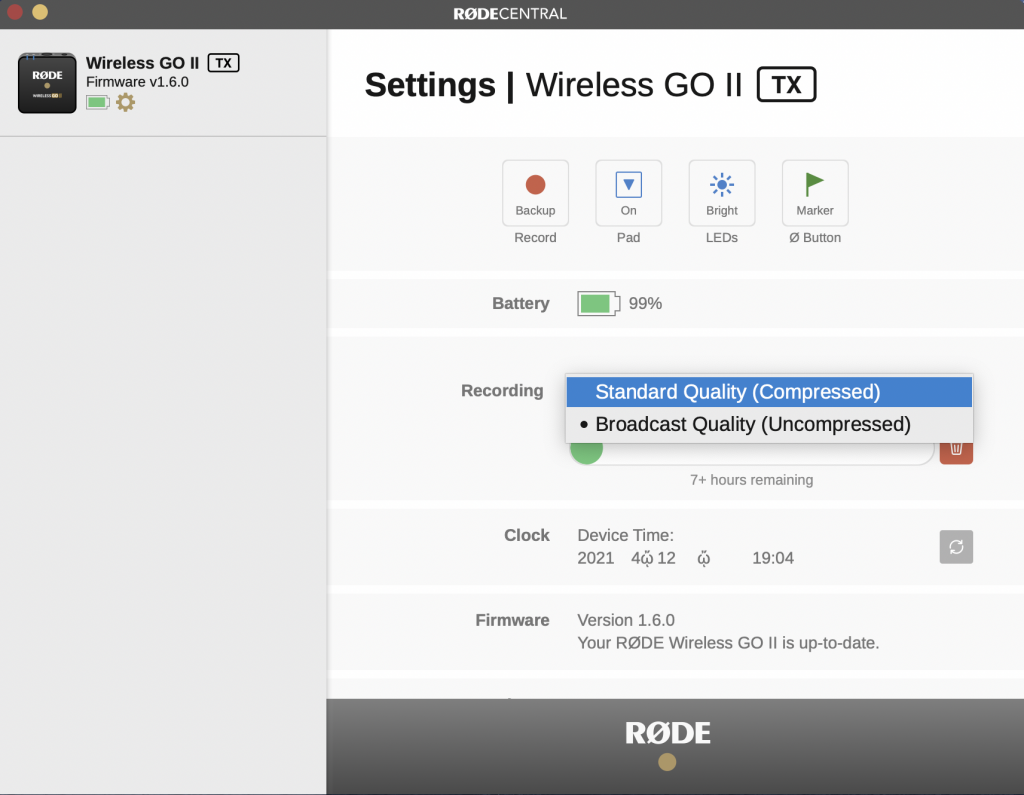Click the 99% battery percentage text
This screenshot has height=795, width=1024.
point(645,304)
